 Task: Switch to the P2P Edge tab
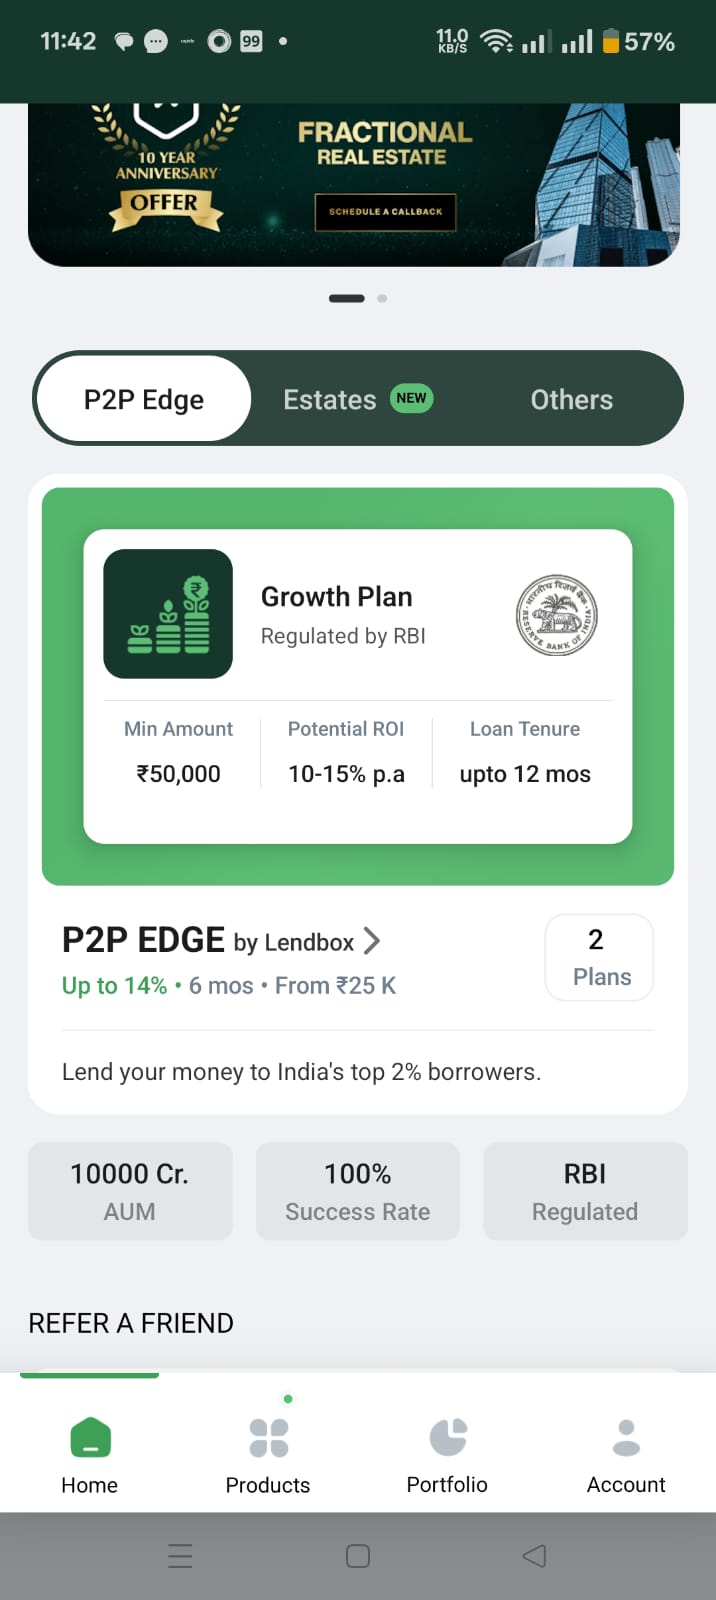144,400
